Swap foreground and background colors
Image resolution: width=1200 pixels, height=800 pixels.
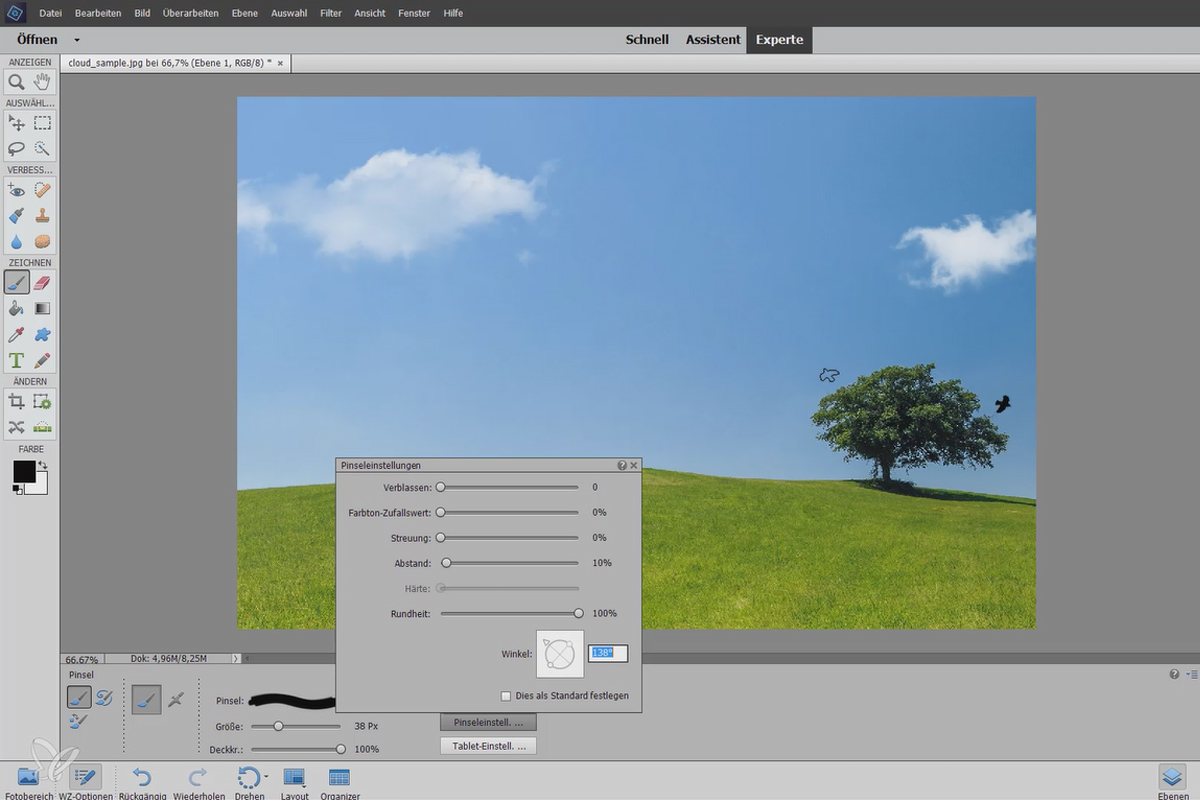point(43,466)
